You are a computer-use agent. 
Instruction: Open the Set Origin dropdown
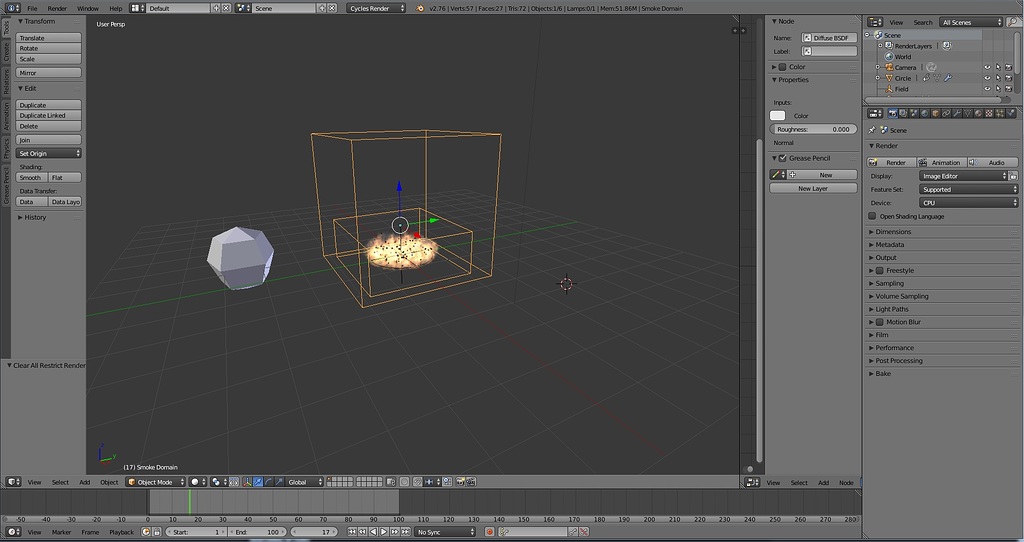coord(48,153)
